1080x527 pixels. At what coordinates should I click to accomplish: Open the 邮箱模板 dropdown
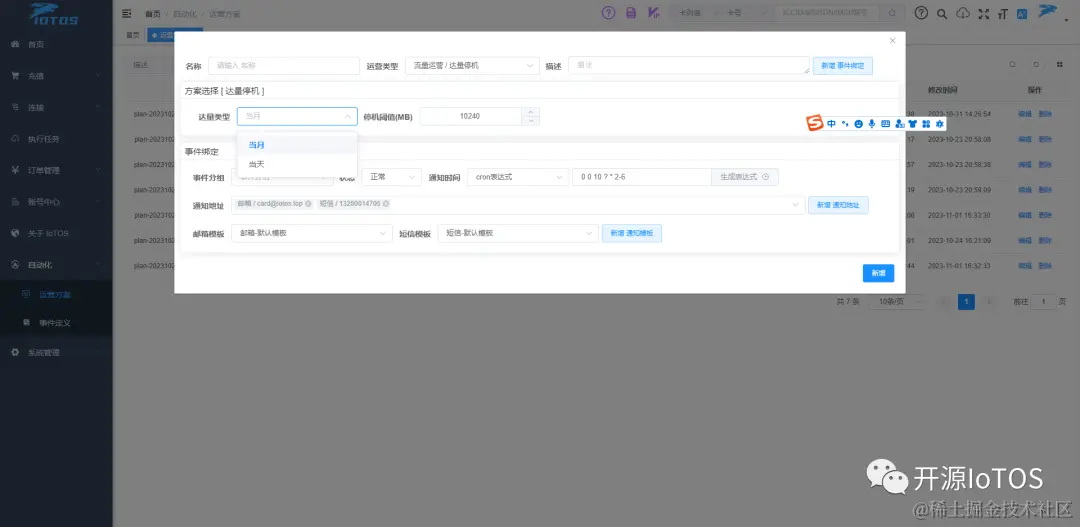pos(311,234)
